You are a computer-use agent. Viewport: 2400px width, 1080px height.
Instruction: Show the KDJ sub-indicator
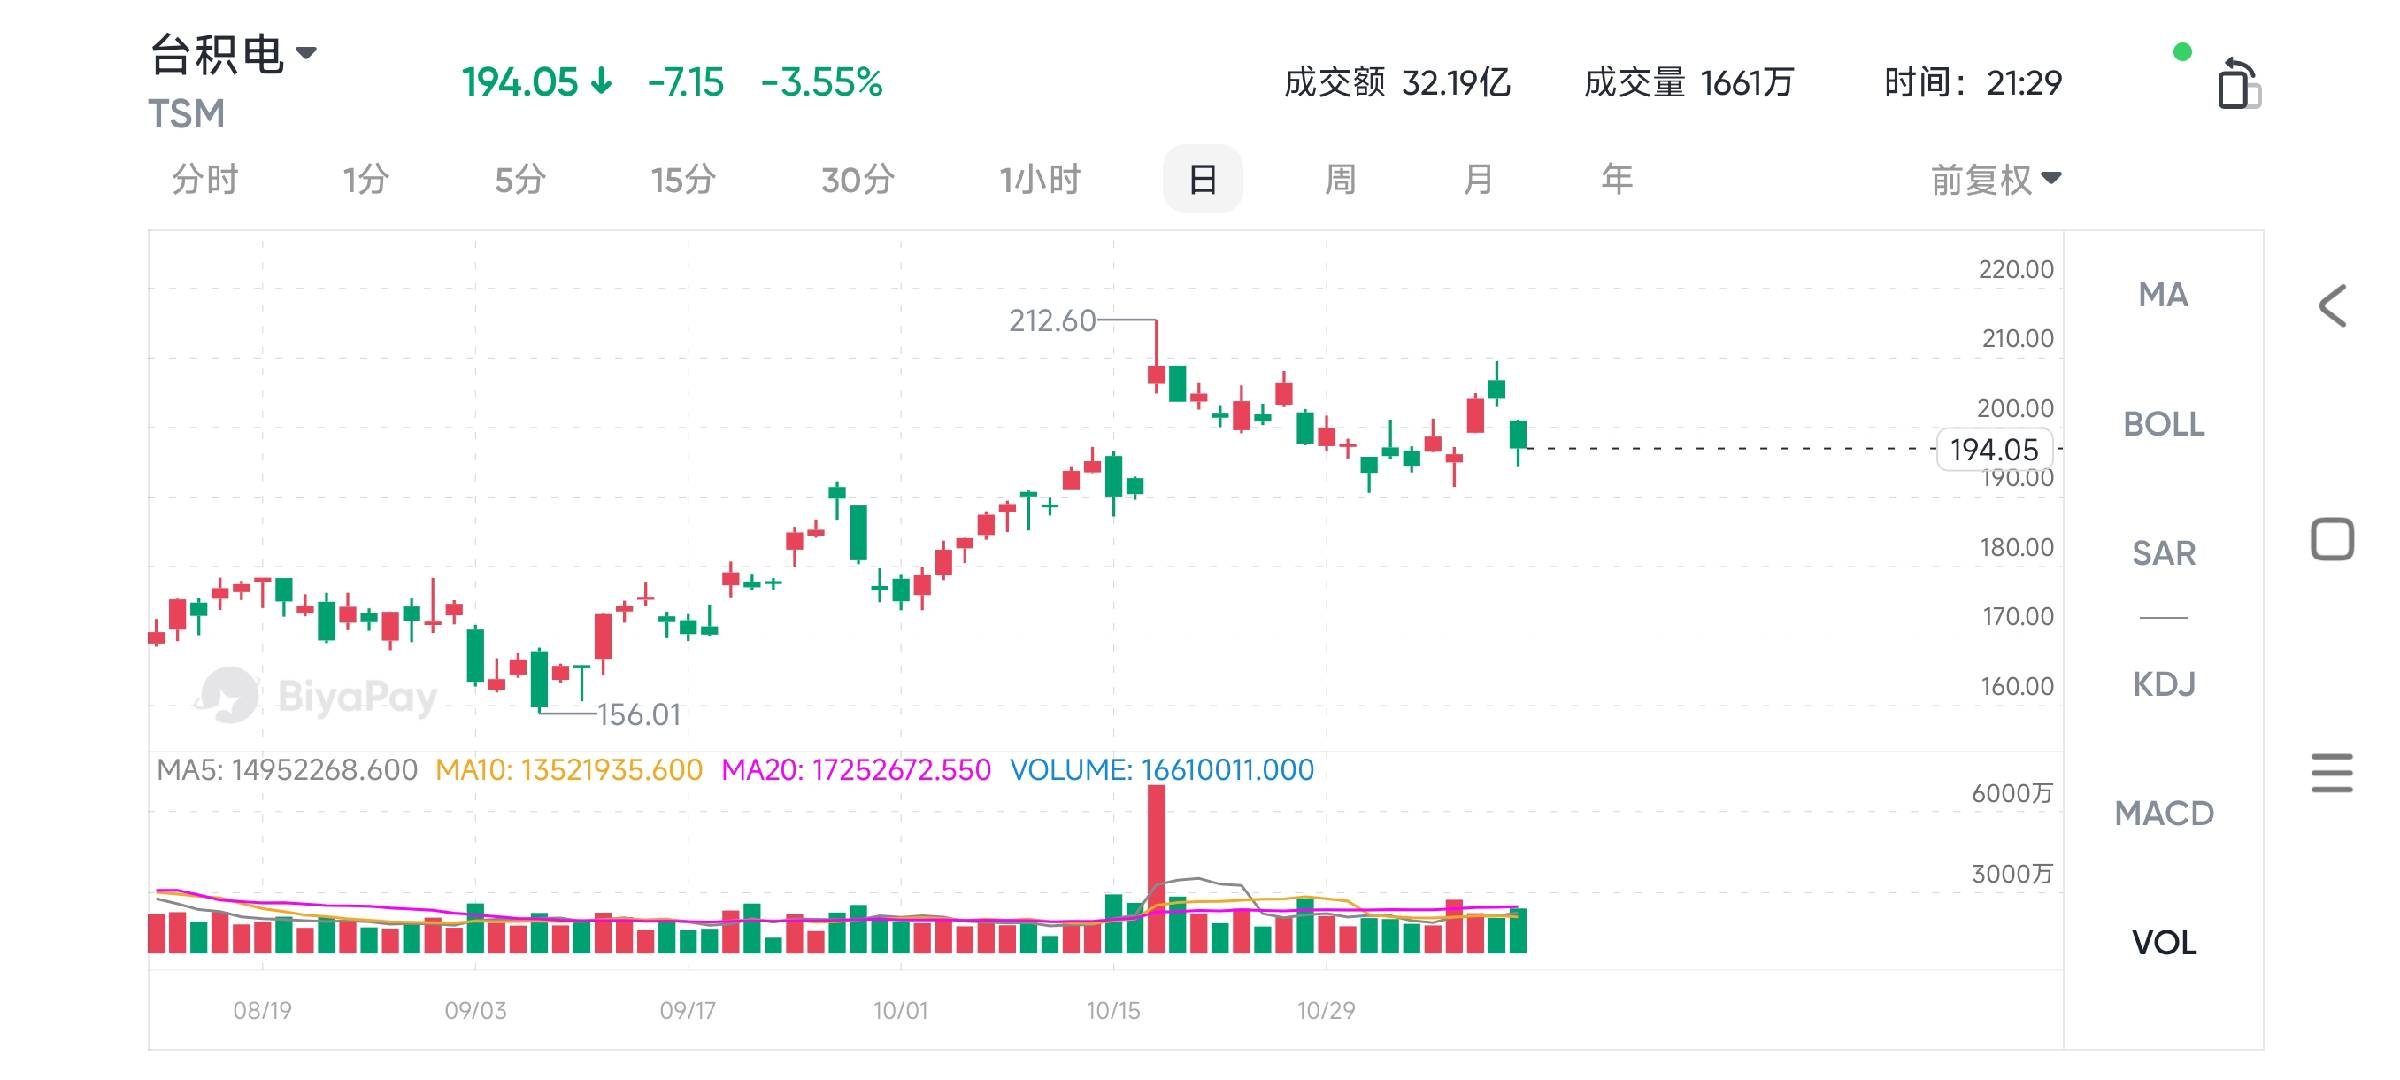pos(2163,684)
